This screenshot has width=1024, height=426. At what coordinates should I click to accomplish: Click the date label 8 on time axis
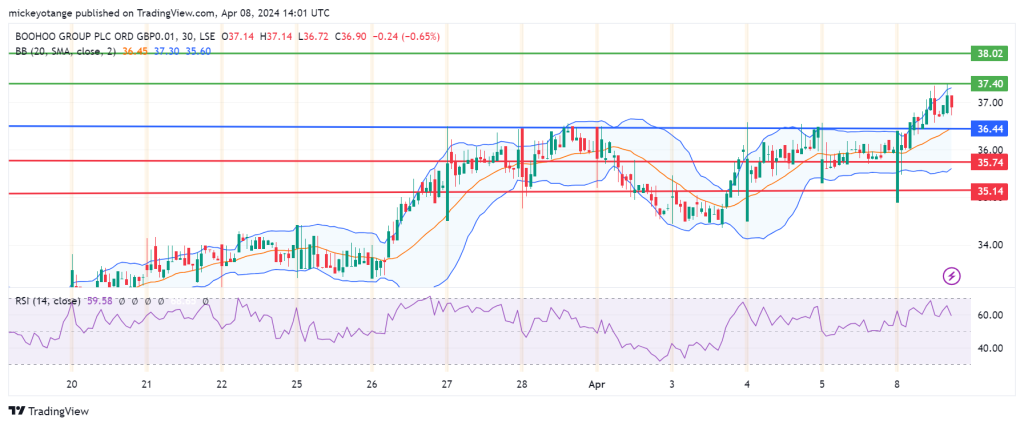pos(897,385)
